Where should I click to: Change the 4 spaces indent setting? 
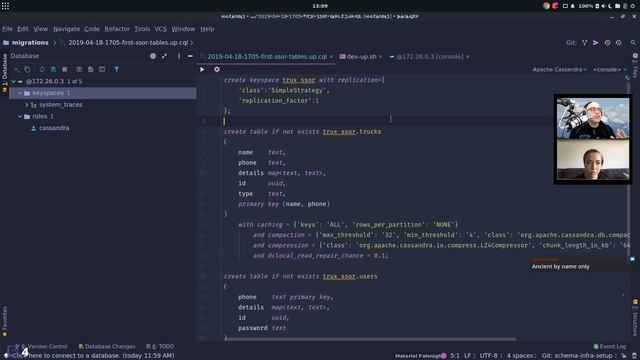coord(521,356)
